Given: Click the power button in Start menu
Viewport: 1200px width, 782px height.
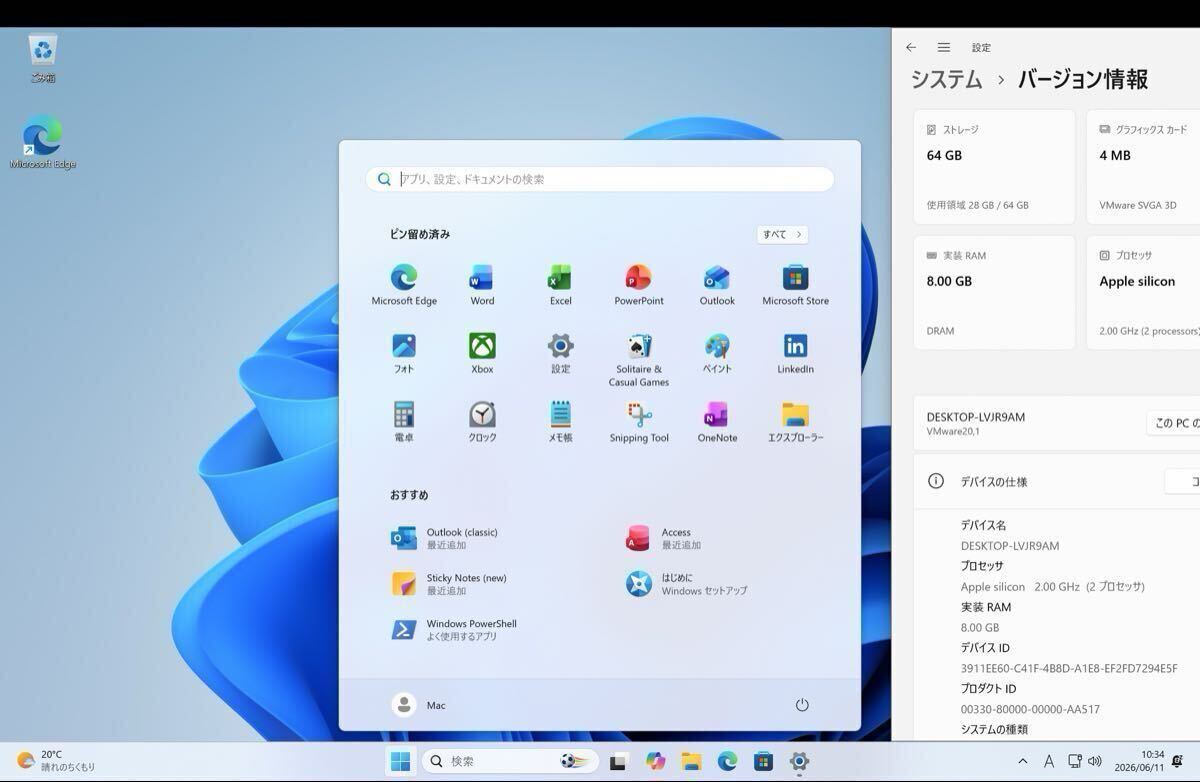Looking at the screenshot, I should pyautogui.click(x=802, y=705).
